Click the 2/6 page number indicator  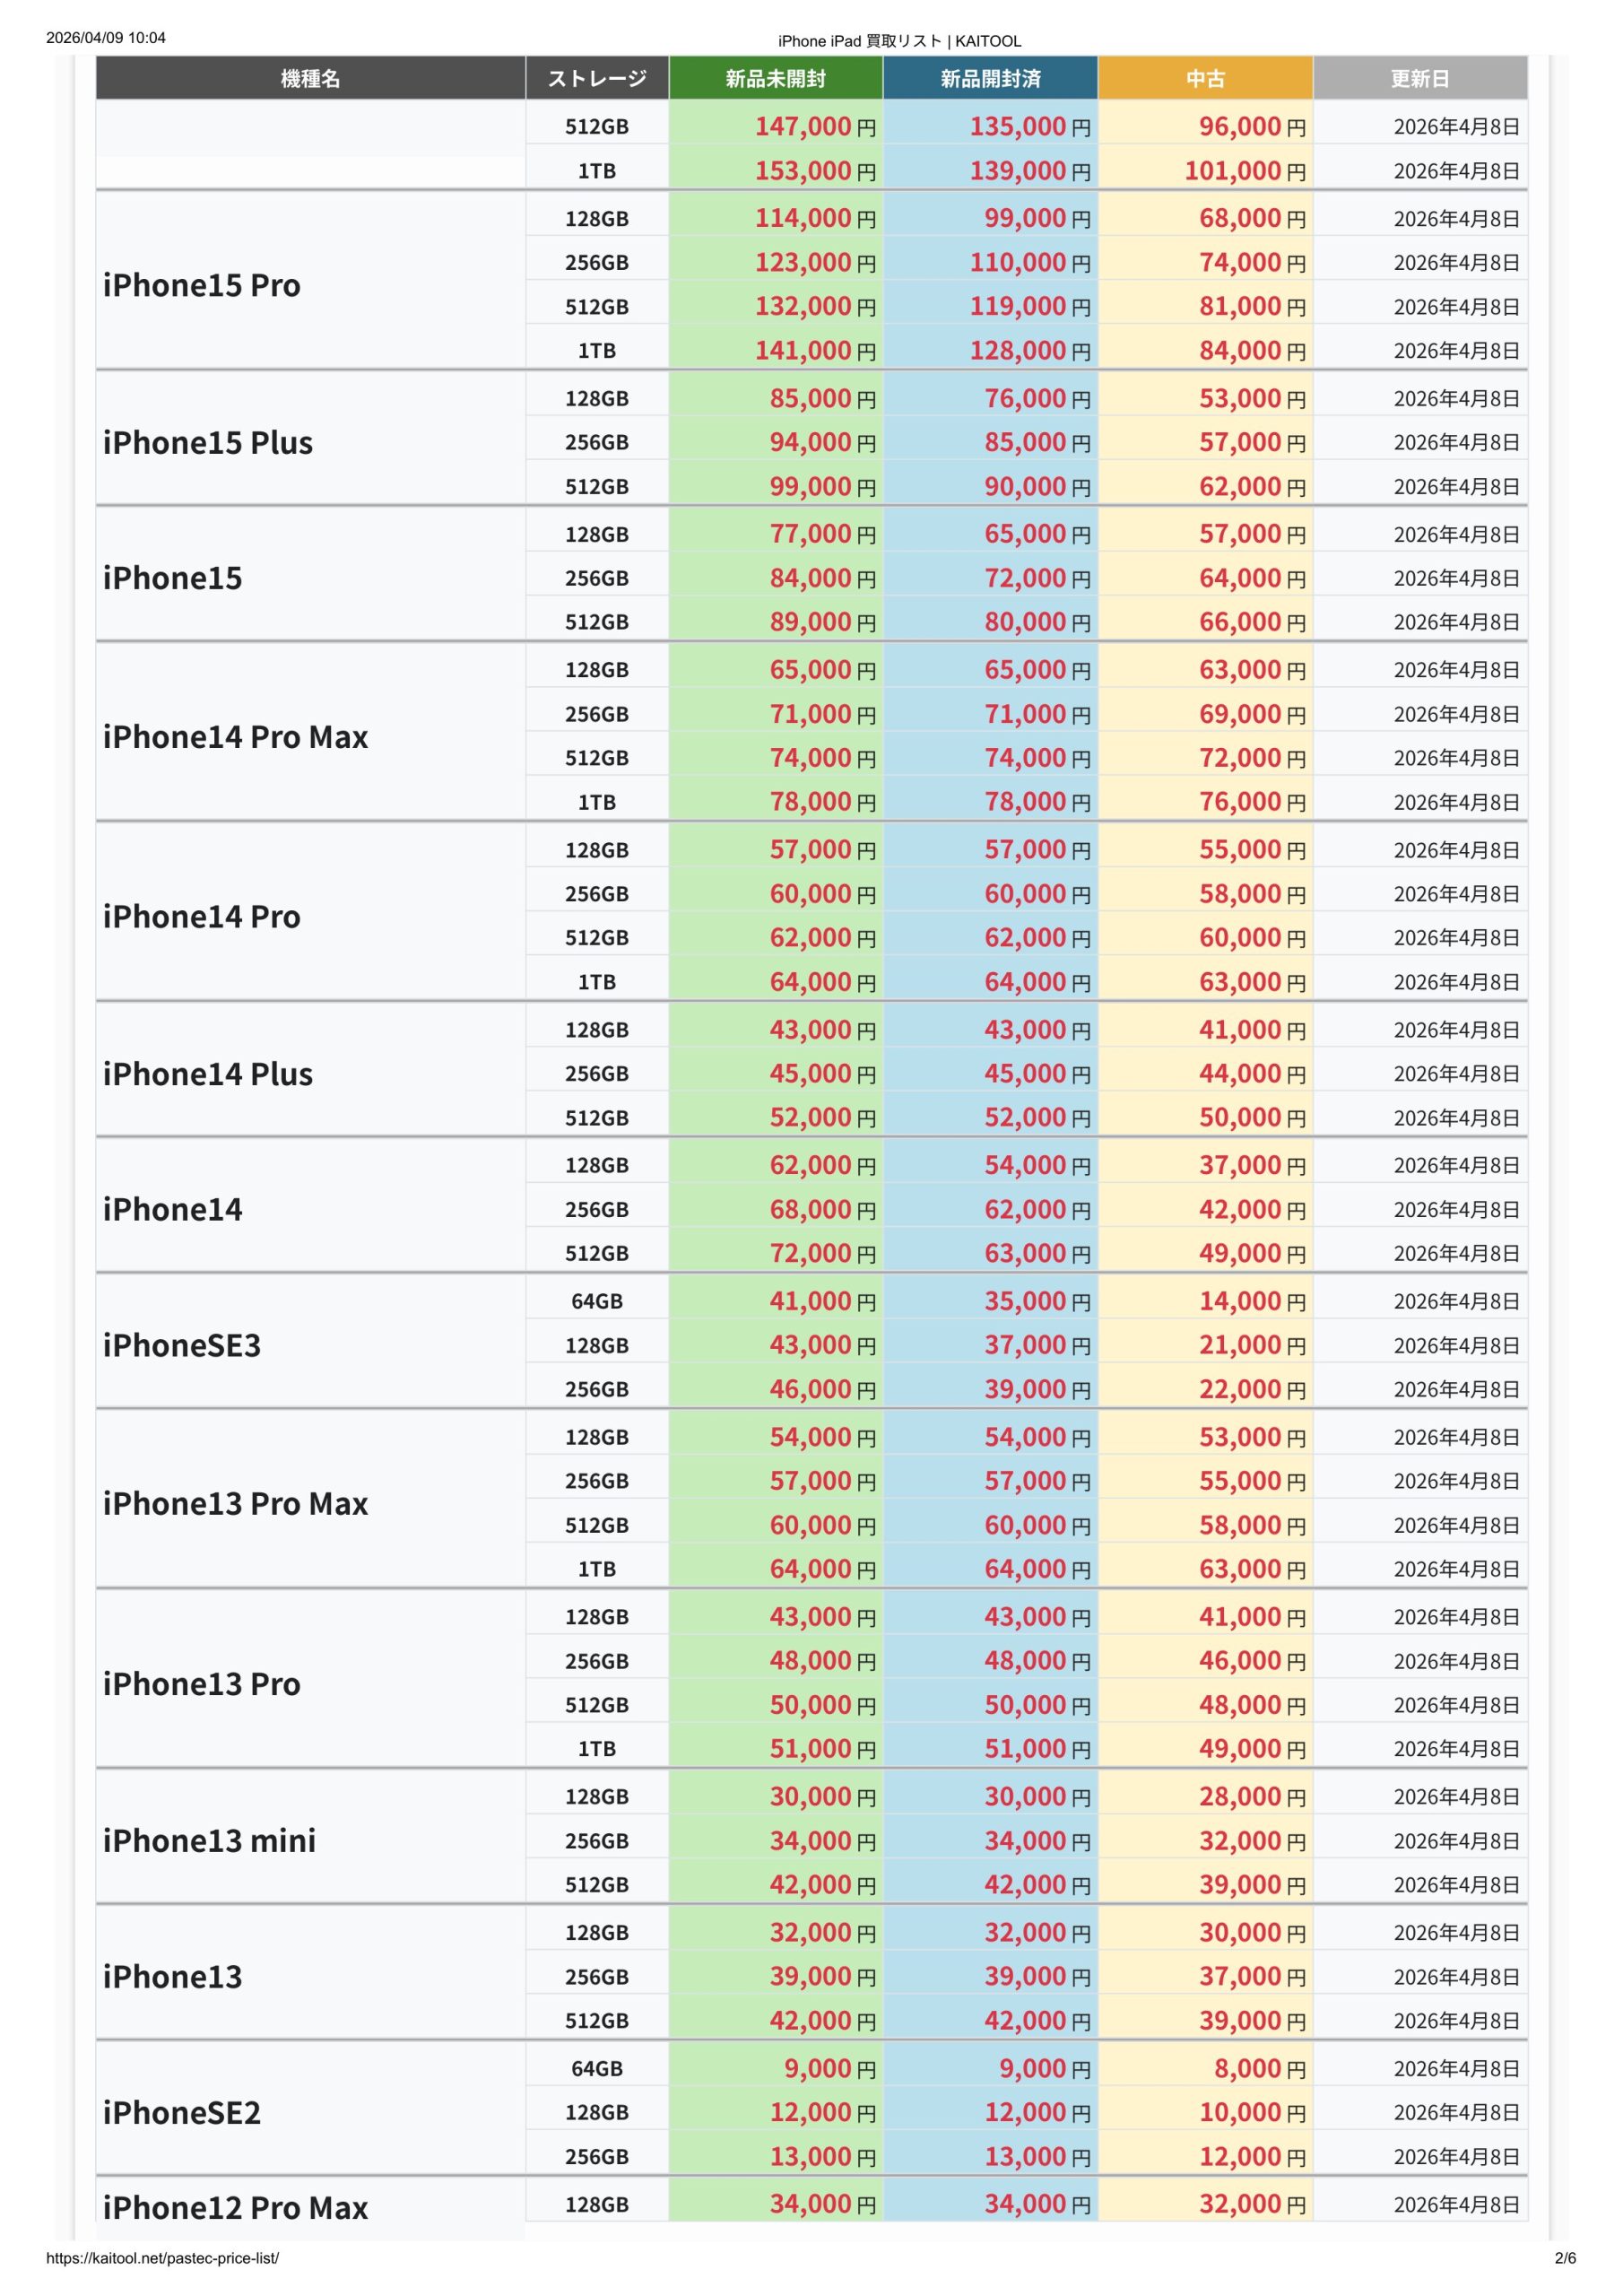click(x=1565, y=2258)
